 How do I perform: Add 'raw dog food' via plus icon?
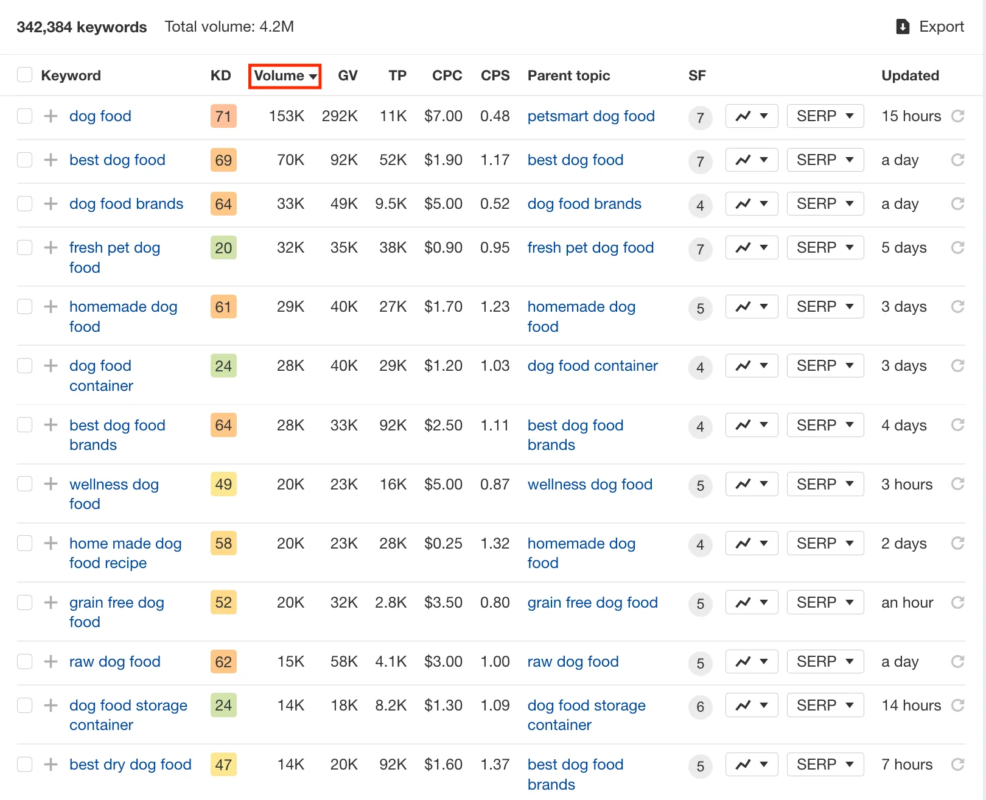tap(51, 662)
